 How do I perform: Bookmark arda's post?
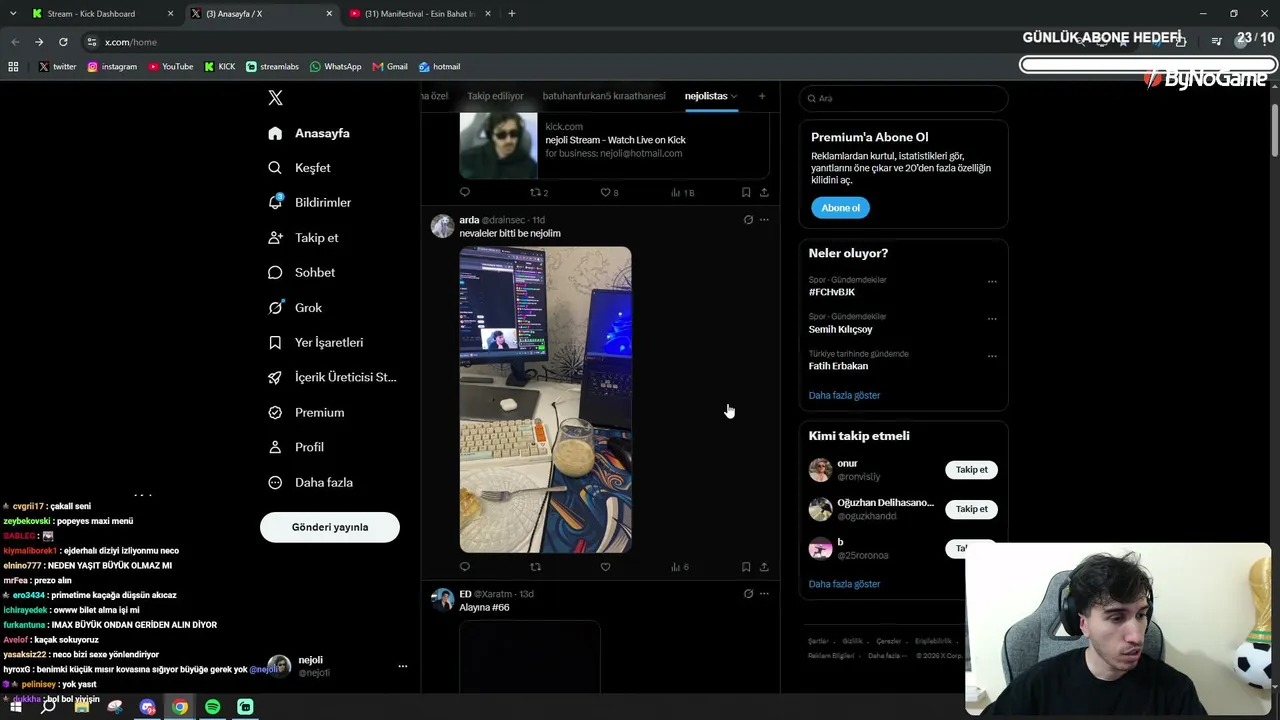coord(746,567)
